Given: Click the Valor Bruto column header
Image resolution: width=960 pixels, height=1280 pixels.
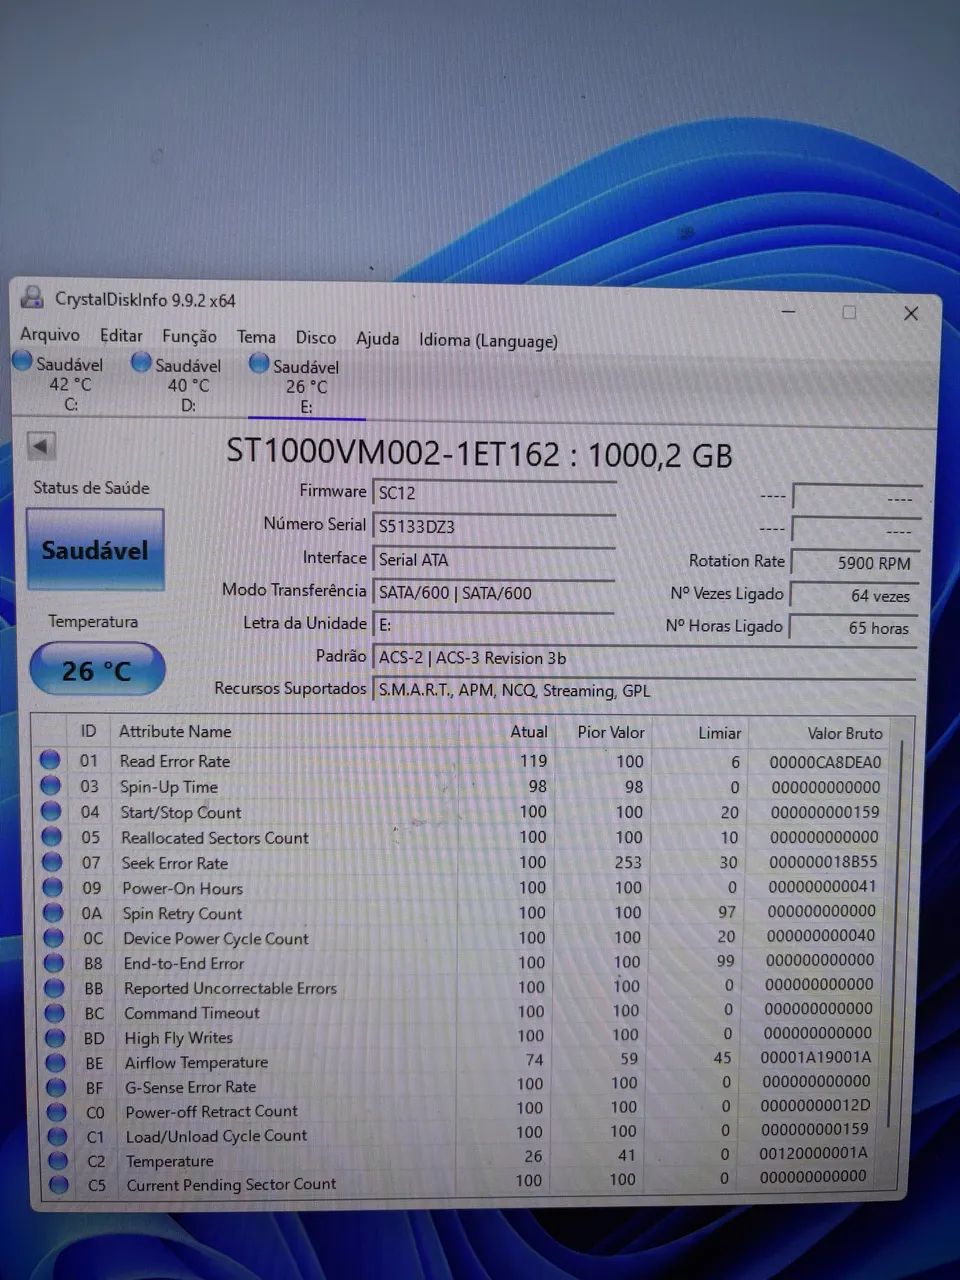Looking at the screenshot, I should (845, 734).
